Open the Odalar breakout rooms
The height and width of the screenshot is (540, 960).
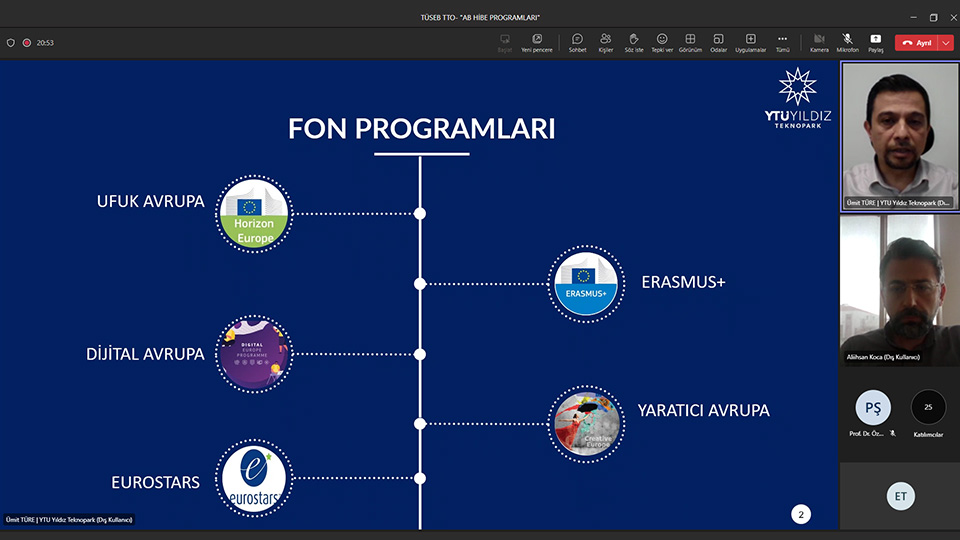[718, 42]
